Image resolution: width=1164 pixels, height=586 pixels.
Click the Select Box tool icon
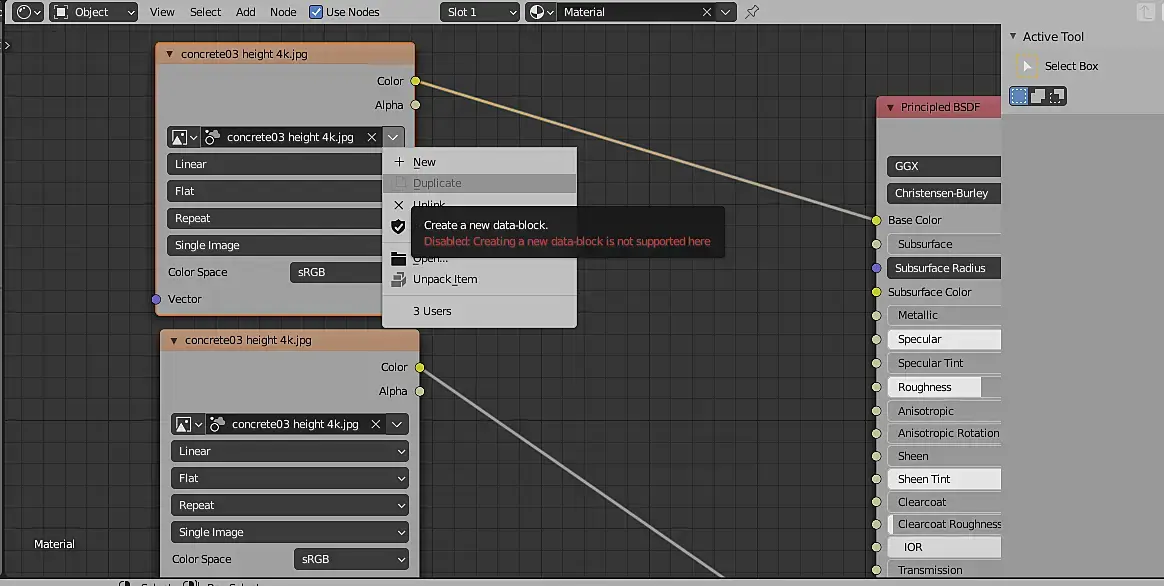click(x=1027, y=66)
